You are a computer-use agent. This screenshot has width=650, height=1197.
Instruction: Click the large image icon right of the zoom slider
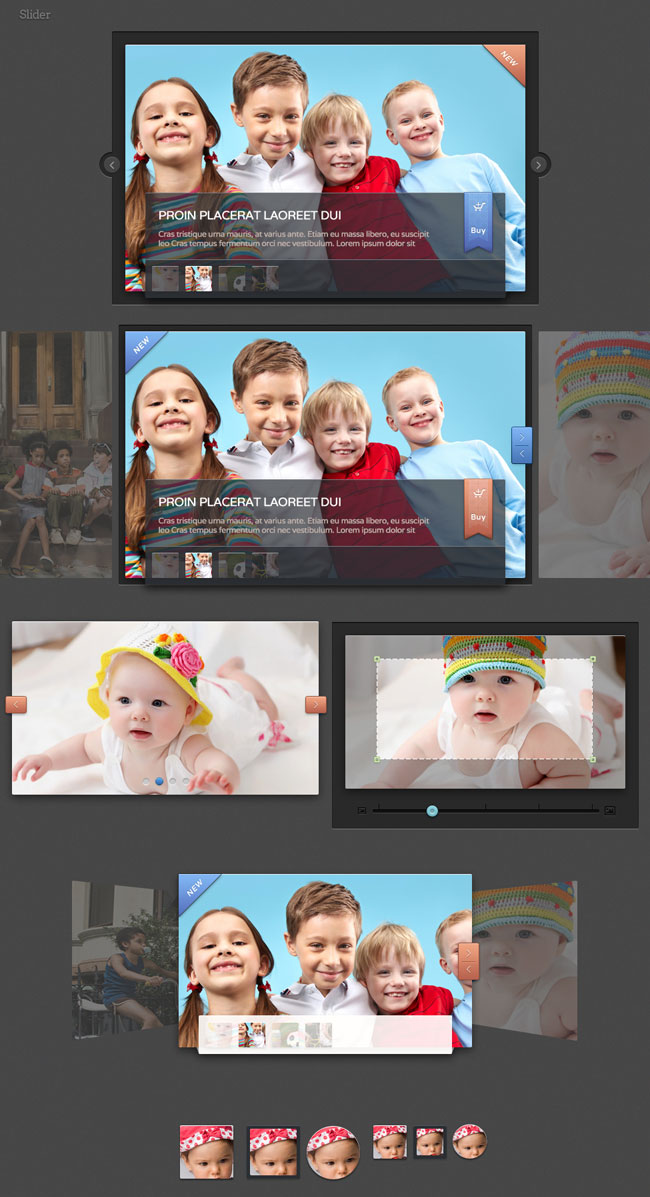tap(609, 810)
